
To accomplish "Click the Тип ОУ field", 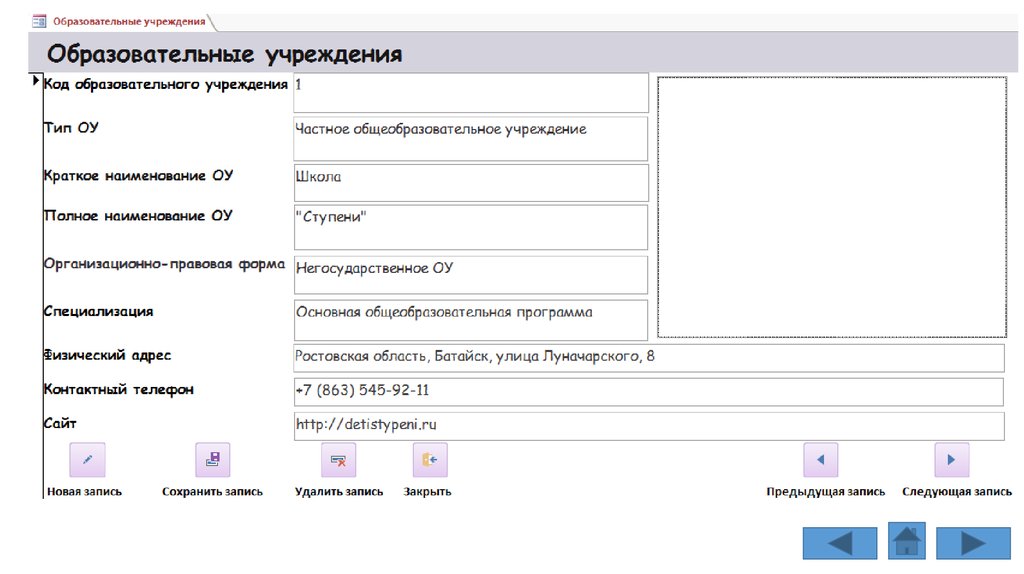I will point(470,138).
